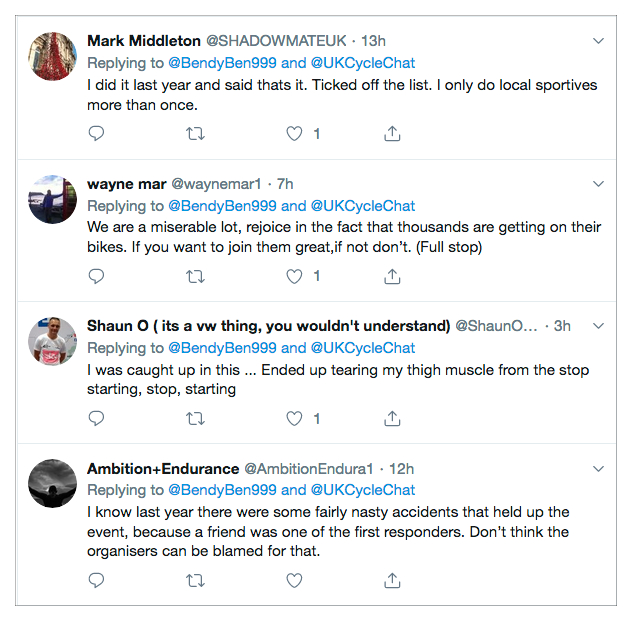The width and height of the screenshot is (632, 621).
Task: Open more options for Mark Middleton's tweet
Action: pyautogui.click(x=598, y=41)
